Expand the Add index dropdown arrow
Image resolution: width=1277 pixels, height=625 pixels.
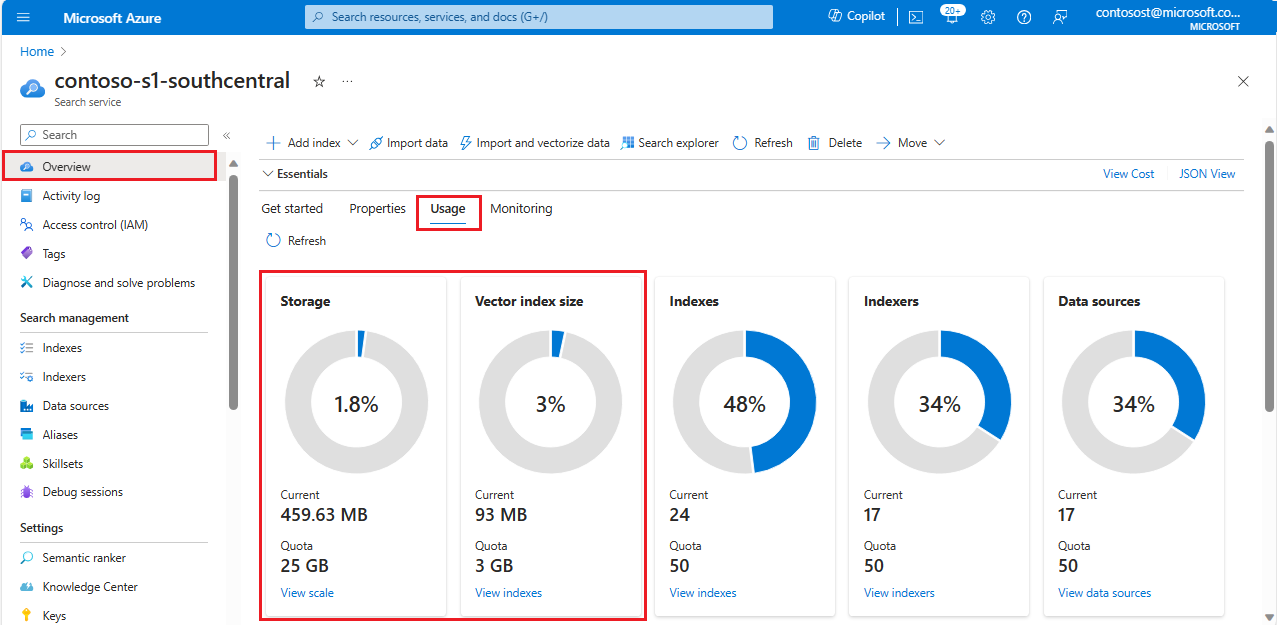tap(352, 143)
